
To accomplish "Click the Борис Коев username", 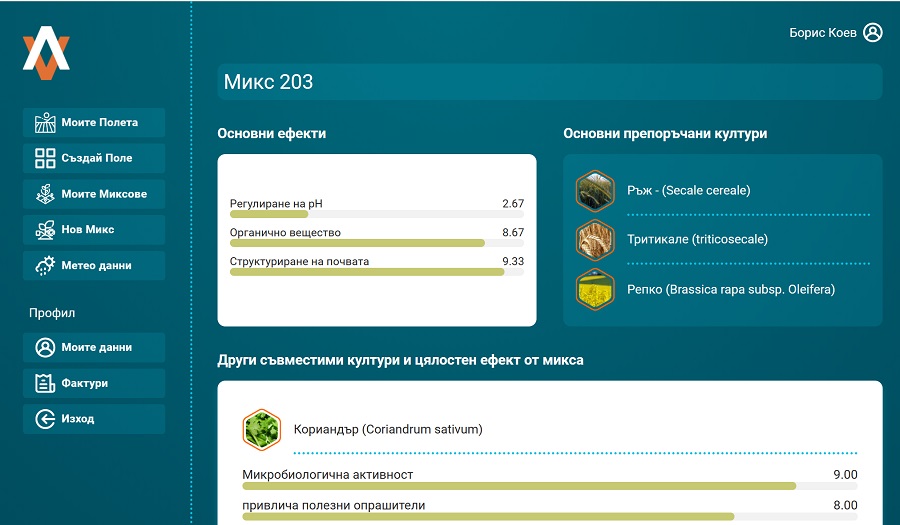I will pos(822,33).
